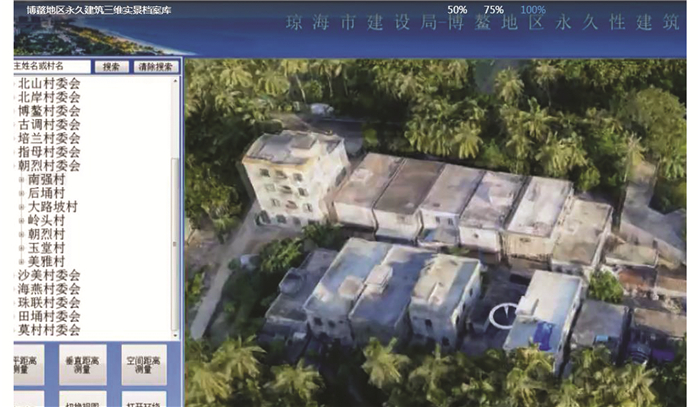Expand the 南强村 sub-node
The image size is (700, 407).
[x=22, y=179]
